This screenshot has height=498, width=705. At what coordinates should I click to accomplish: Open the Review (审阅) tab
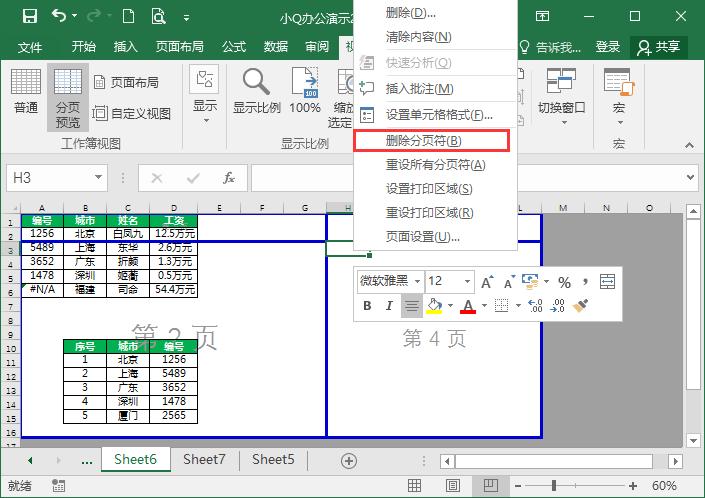(x=317, y=46)
